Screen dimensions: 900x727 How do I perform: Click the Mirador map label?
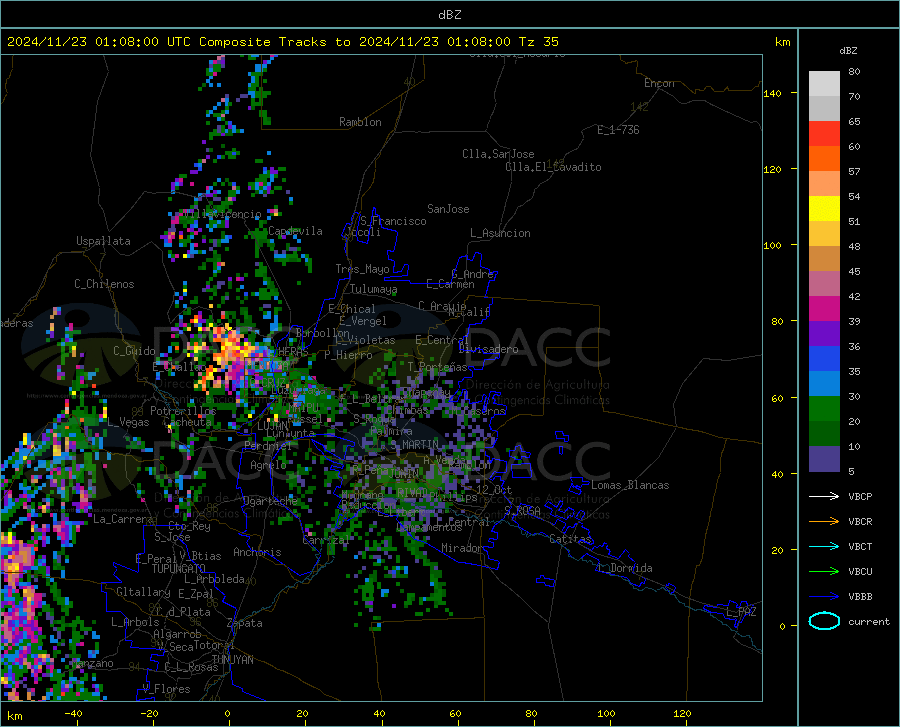[463, 548]
